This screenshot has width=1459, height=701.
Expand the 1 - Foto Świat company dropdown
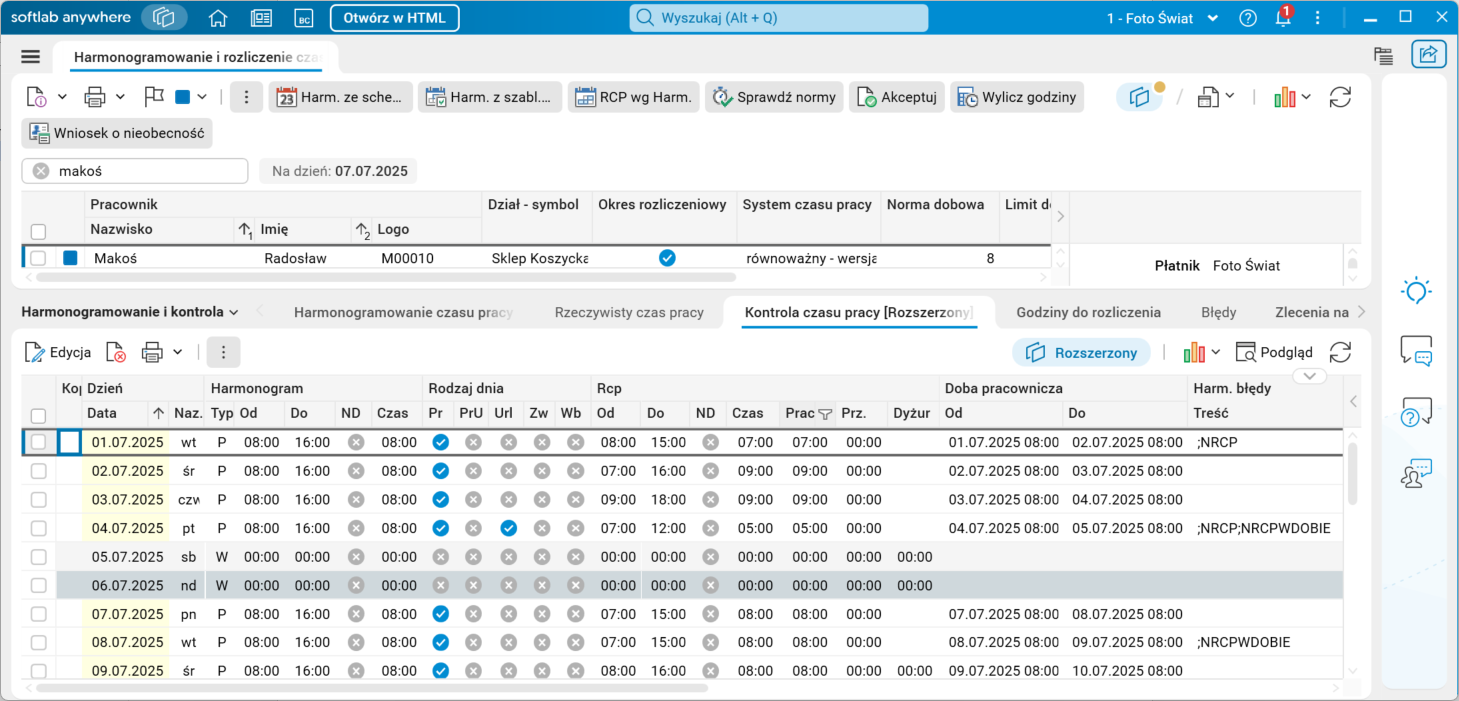tap(1212, 18)
